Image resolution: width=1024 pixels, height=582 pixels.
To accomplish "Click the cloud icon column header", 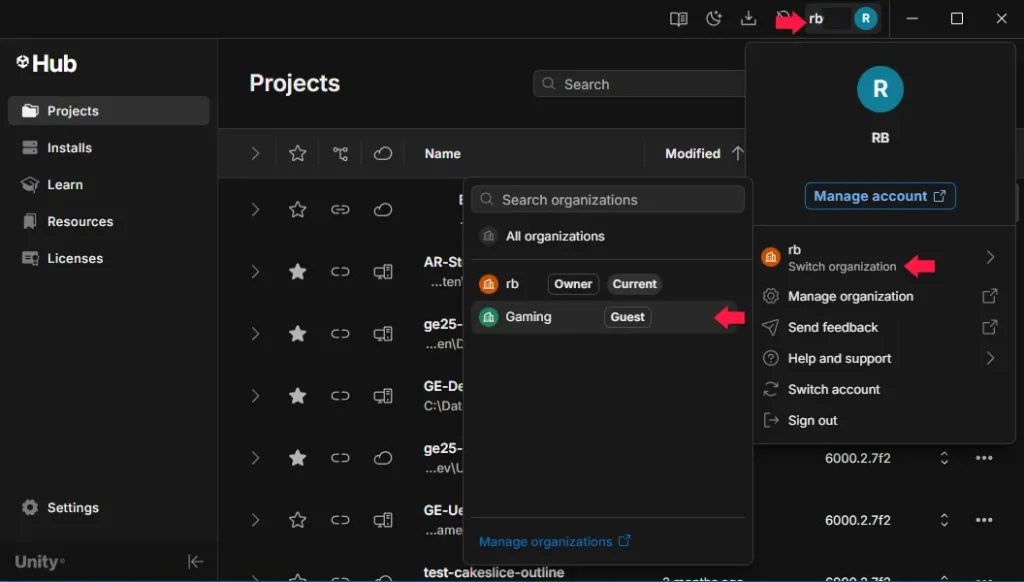I will point(382,153).
